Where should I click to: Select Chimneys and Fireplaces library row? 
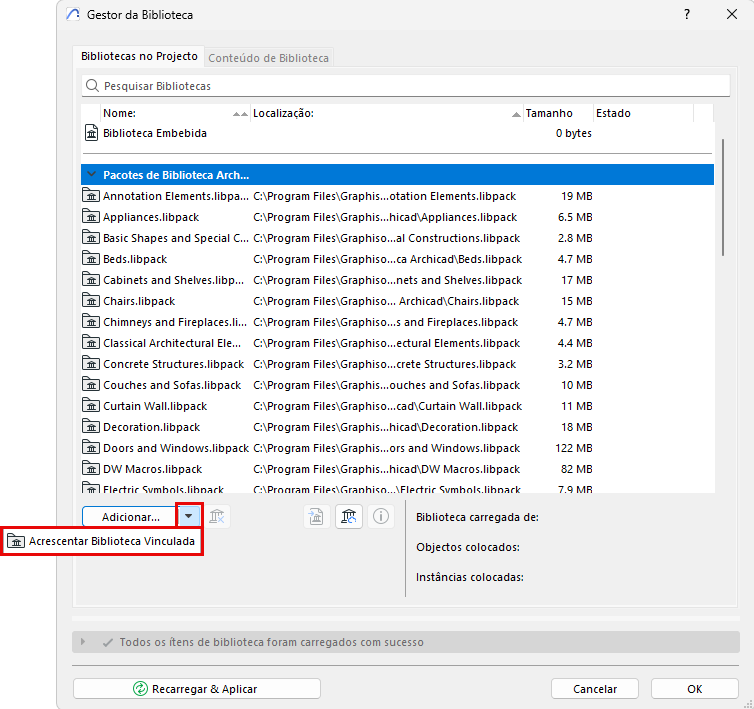[397, 322]
